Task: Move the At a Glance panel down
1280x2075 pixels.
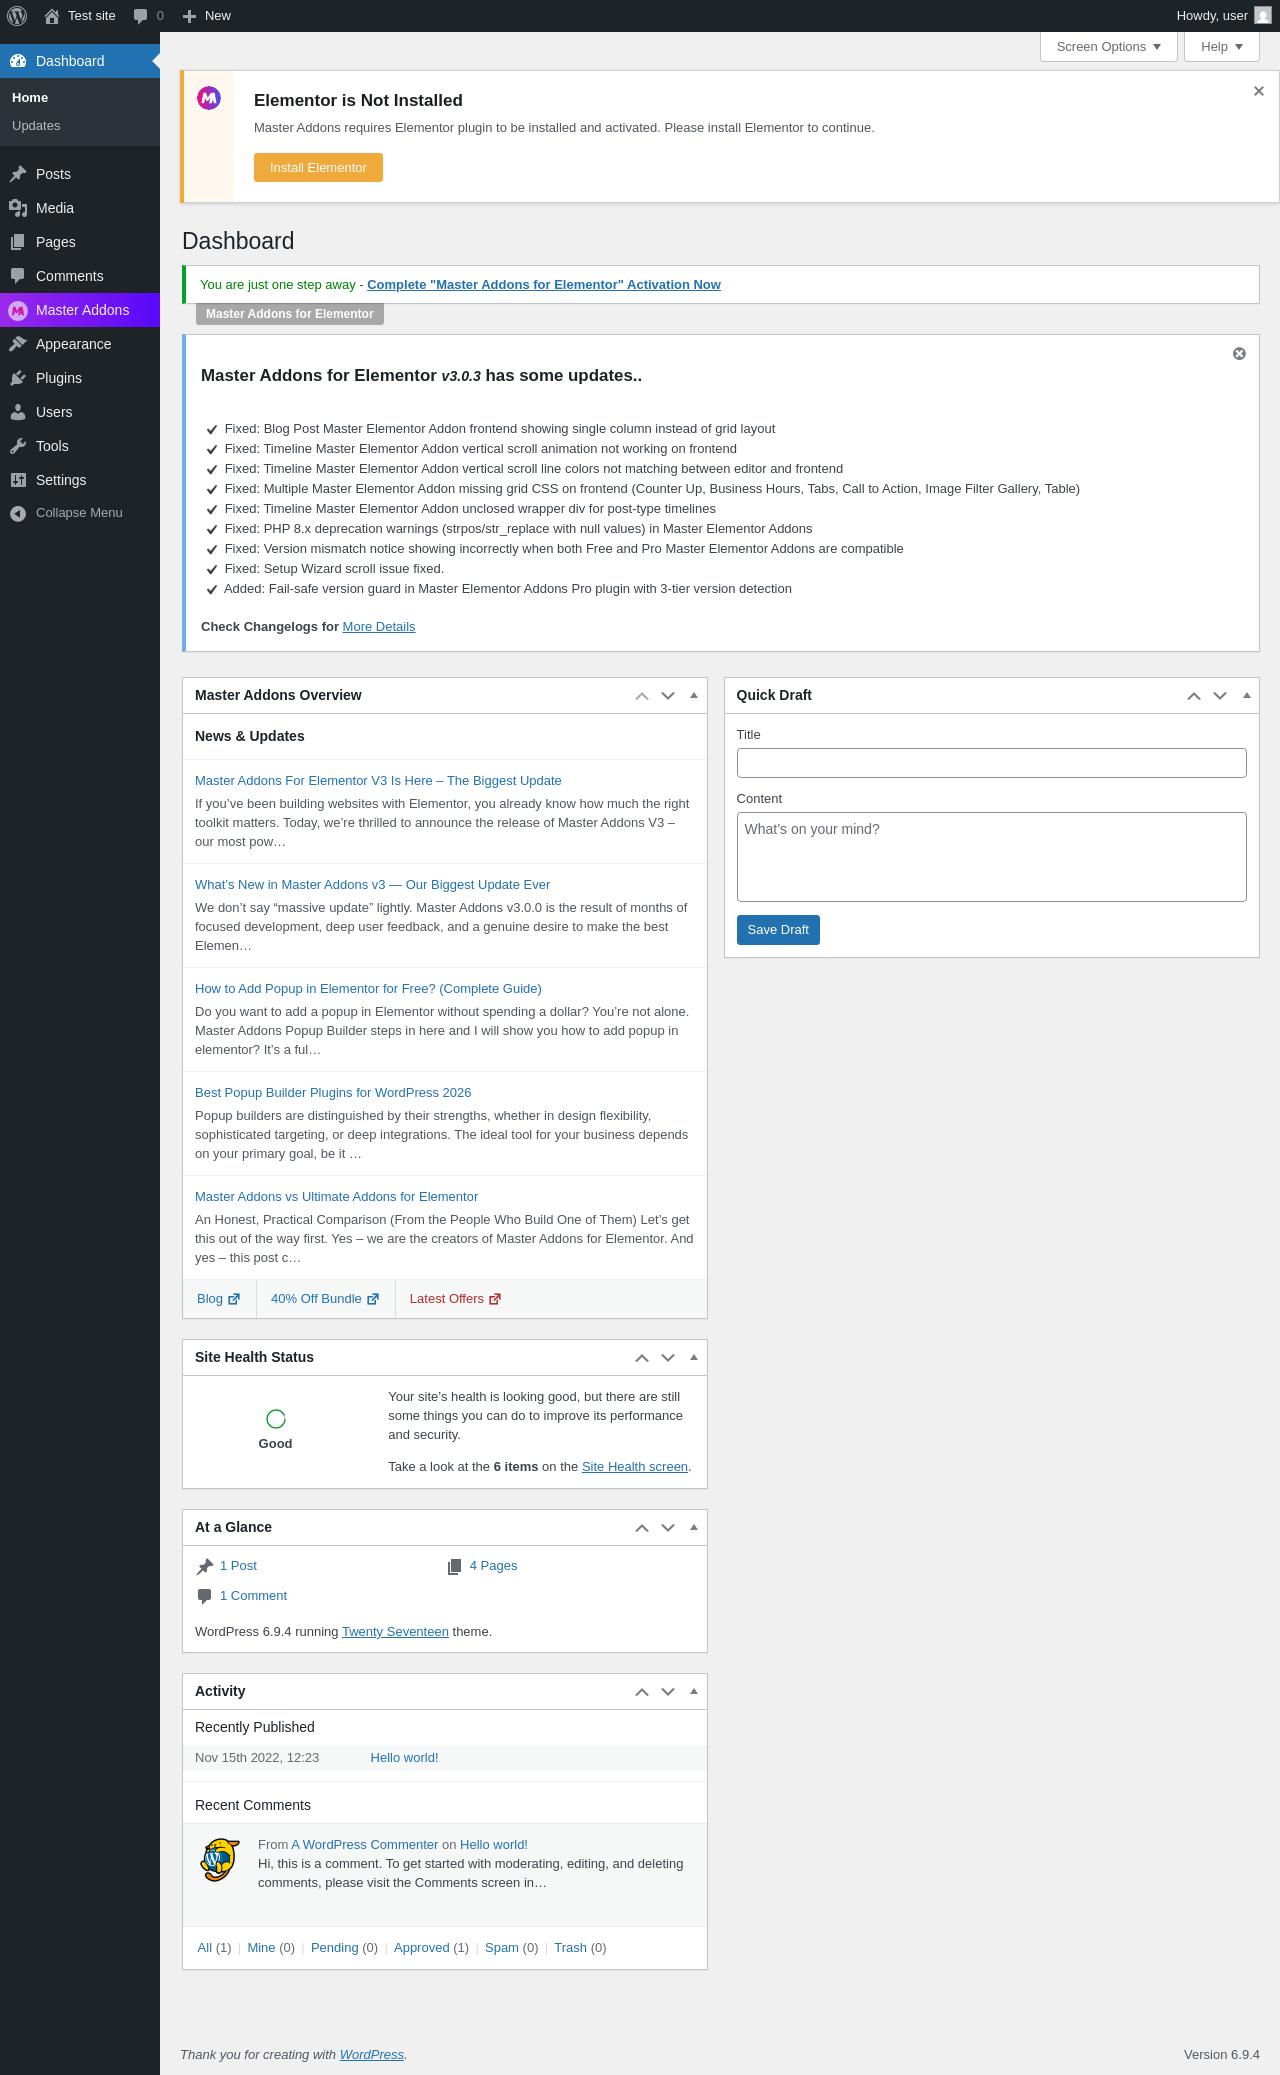Action: click(668, 1527)
